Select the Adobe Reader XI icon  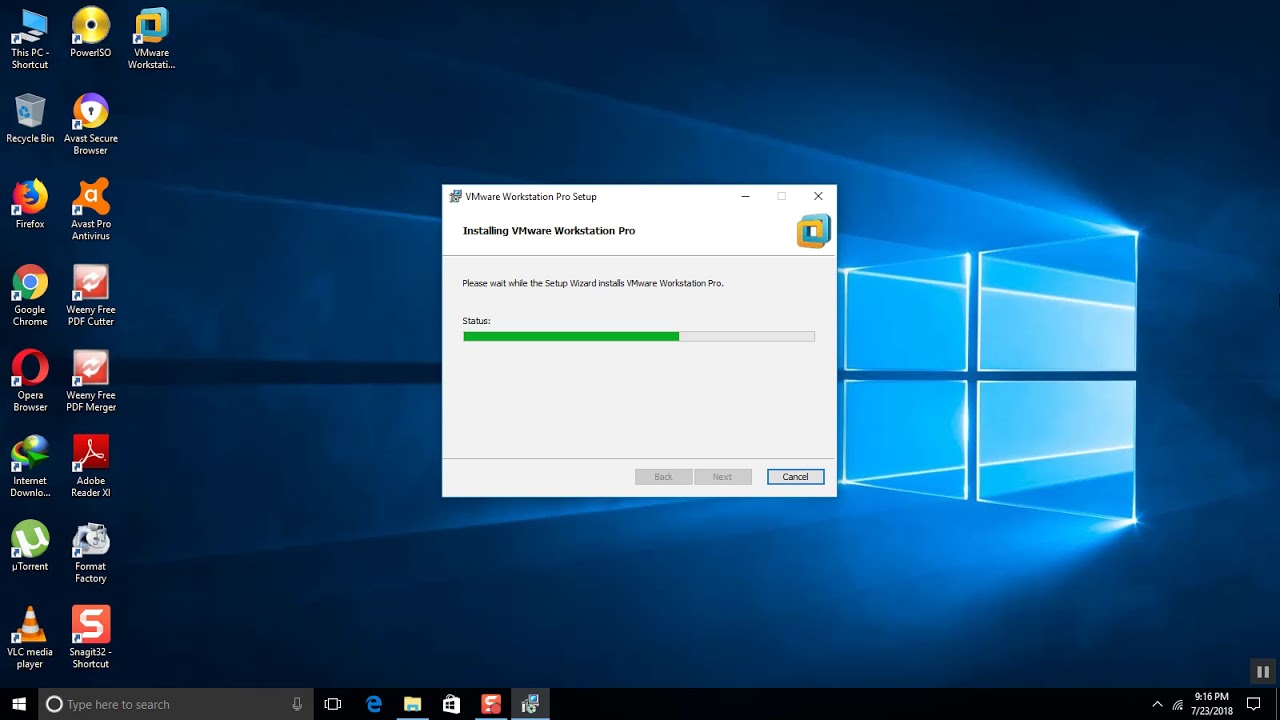click(x=90, y=466)
